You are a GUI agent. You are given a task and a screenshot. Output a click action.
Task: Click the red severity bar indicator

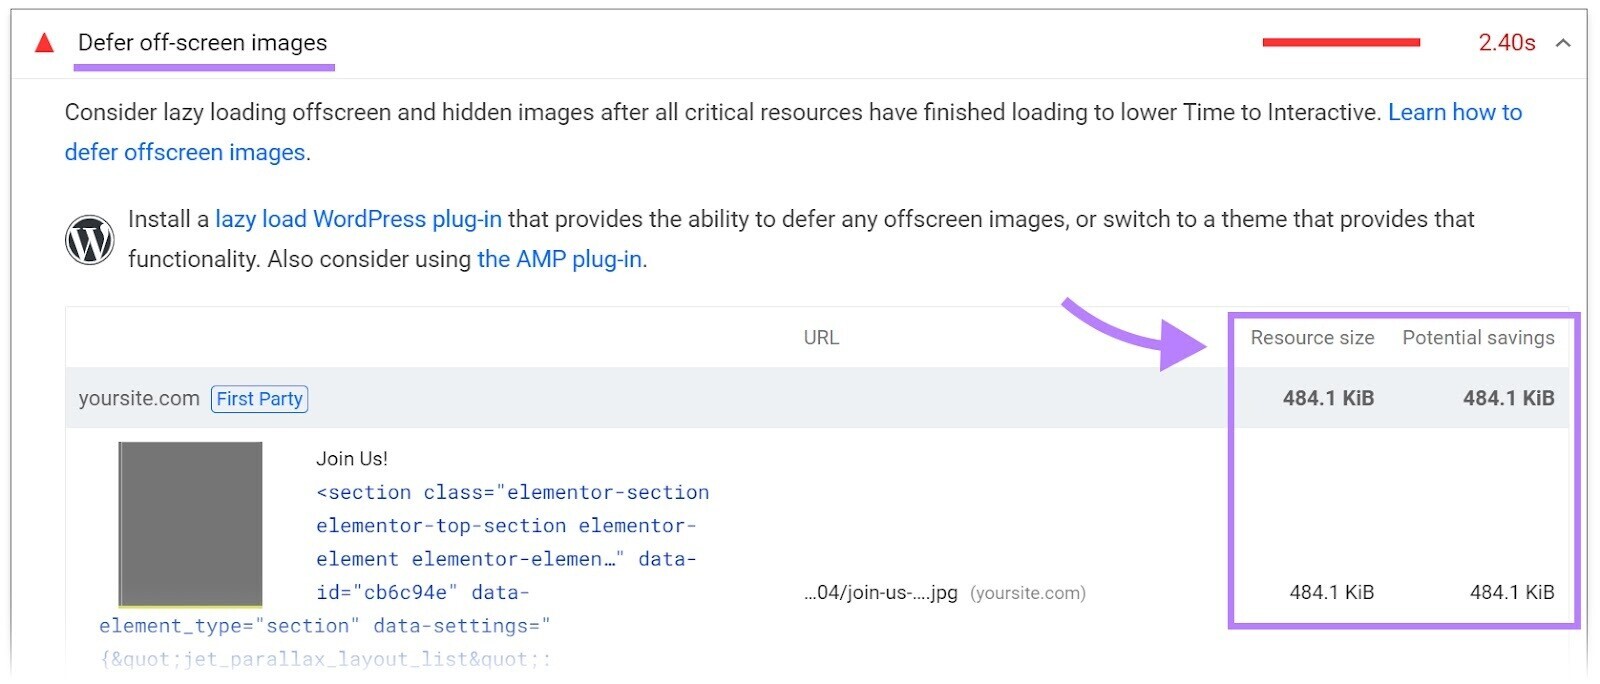1342,43
